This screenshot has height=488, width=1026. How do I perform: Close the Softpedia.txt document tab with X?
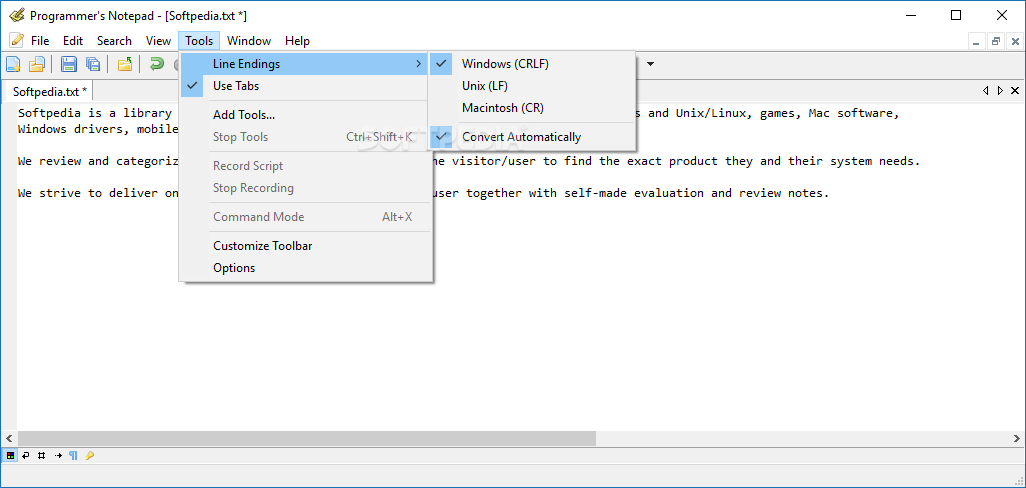1015,91
